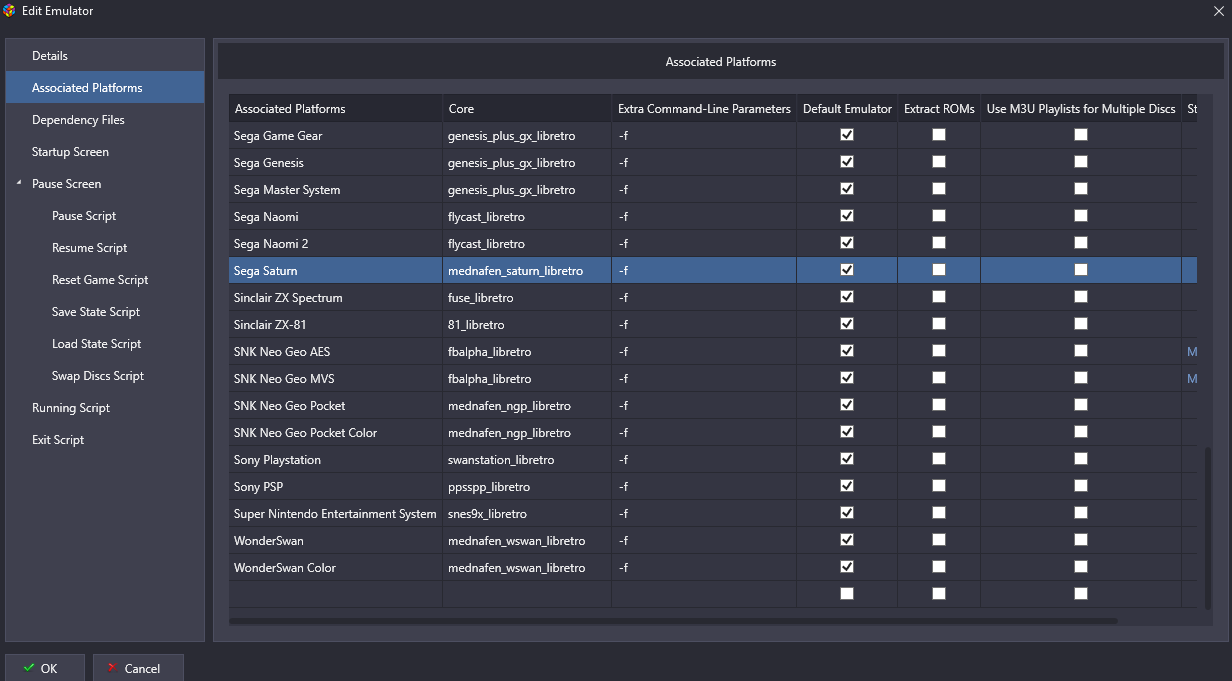Click the 81_libretro core cell
The width and height of the screenshot is (1232, 681).
526,324
